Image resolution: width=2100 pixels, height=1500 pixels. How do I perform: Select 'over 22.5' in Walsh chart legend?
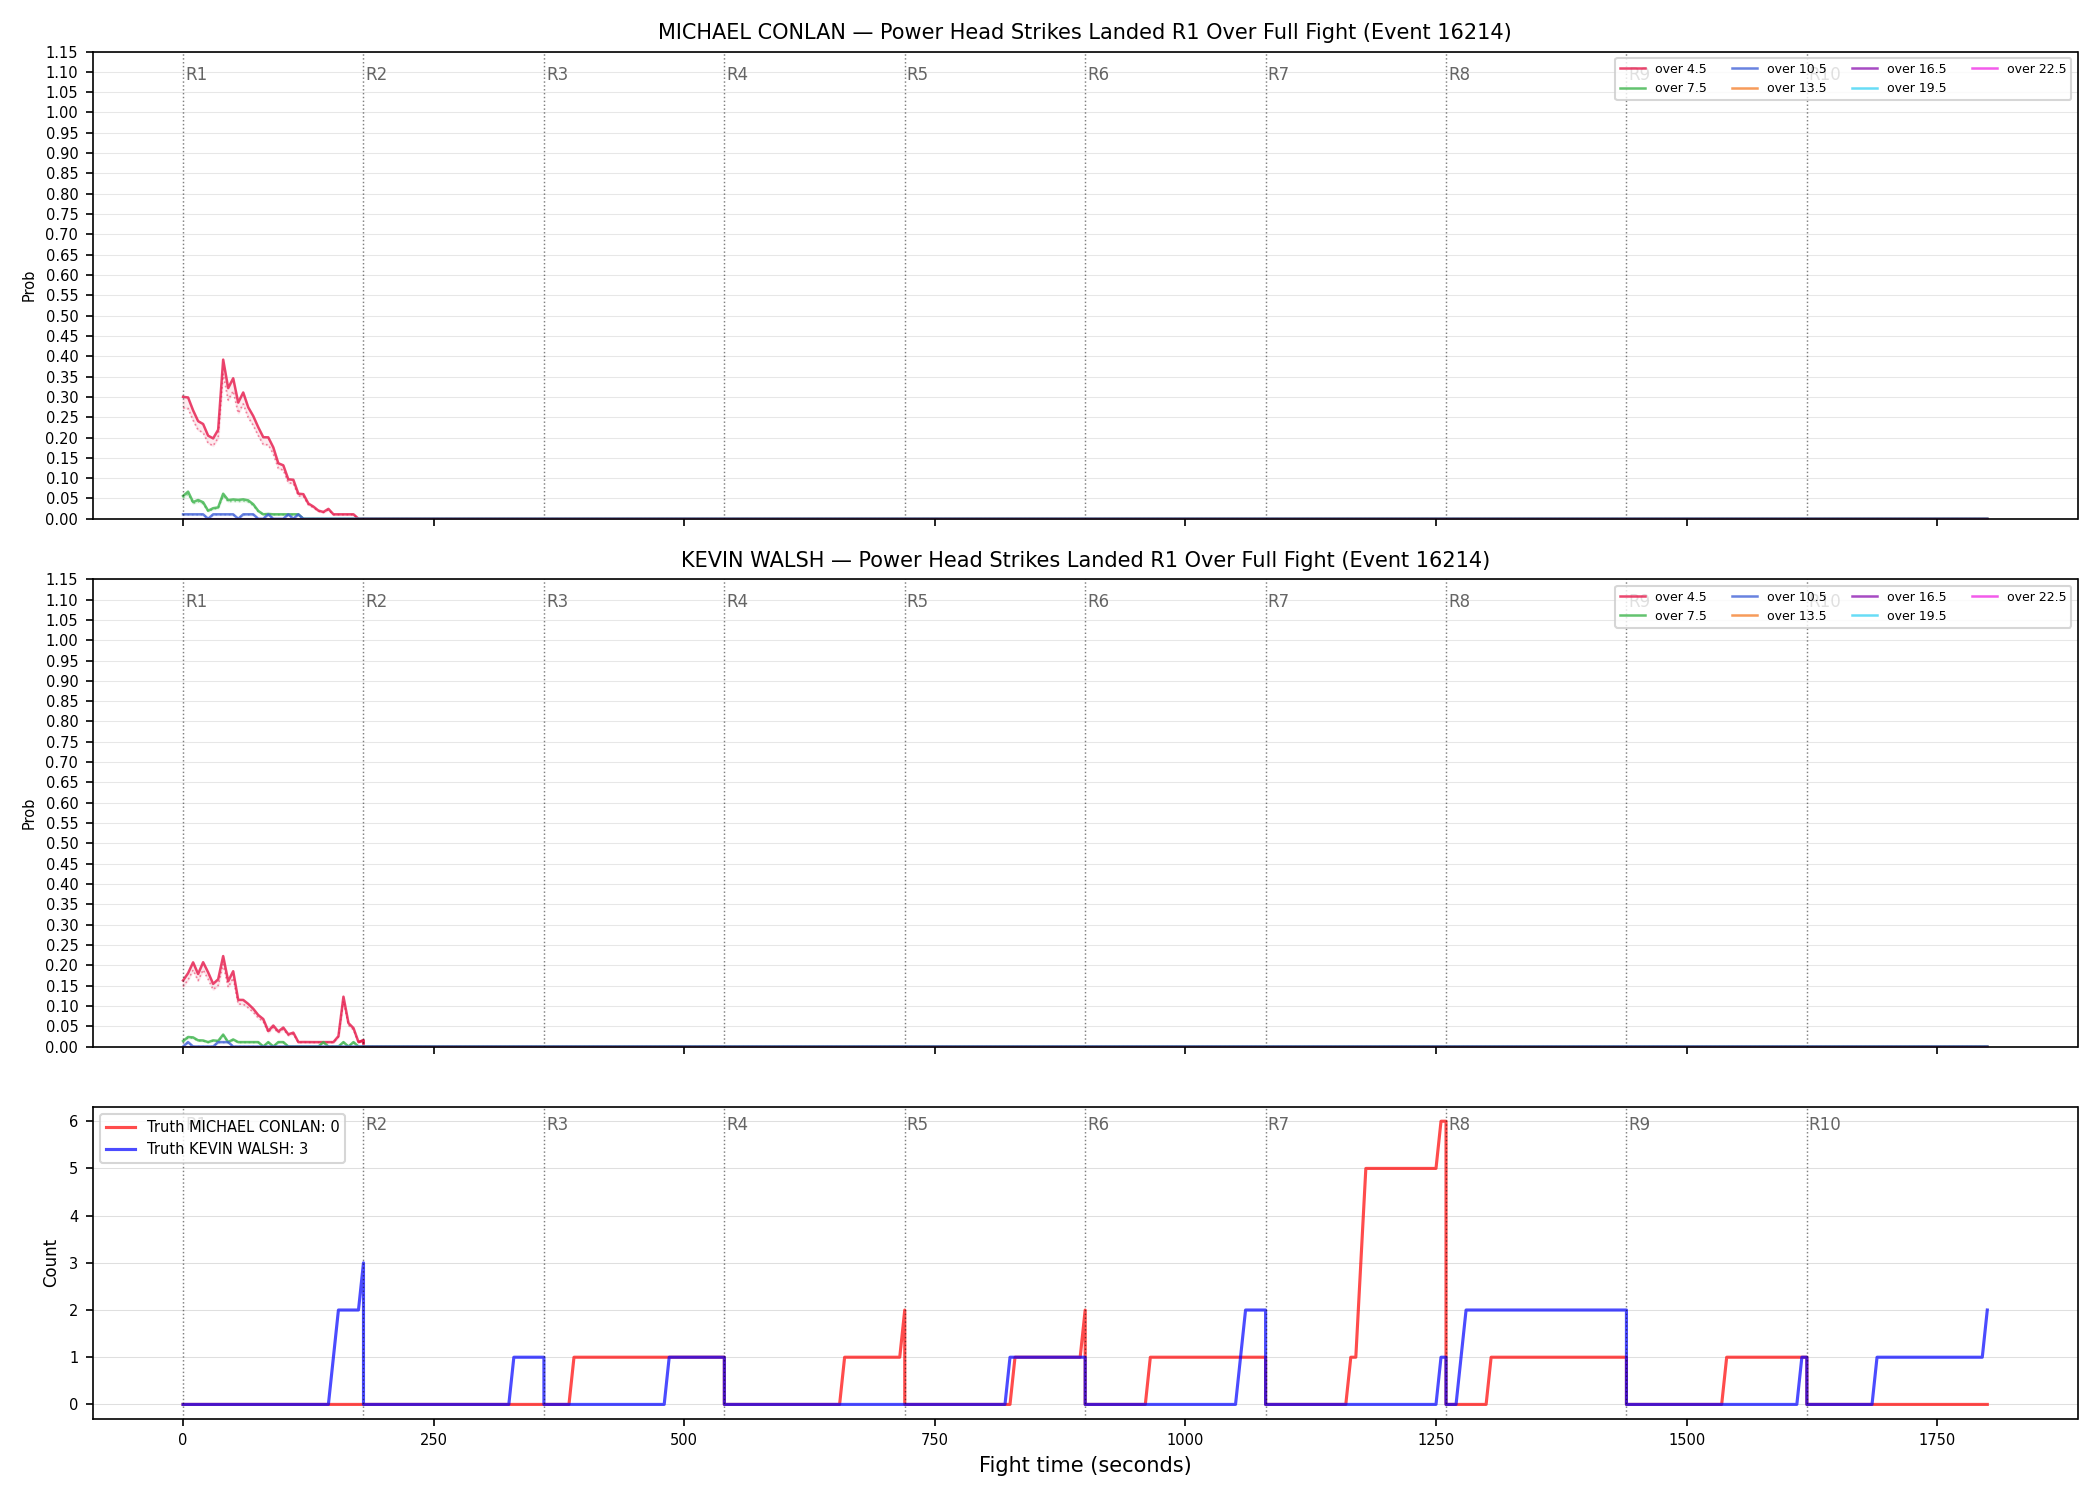tap(2019, 597)
